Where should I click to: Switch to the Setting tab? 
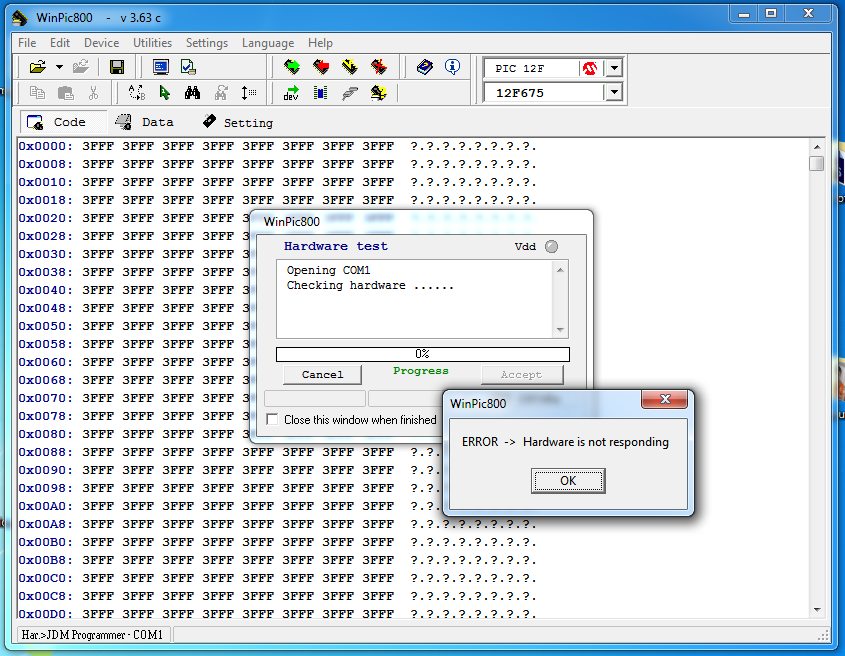(238, 122)
